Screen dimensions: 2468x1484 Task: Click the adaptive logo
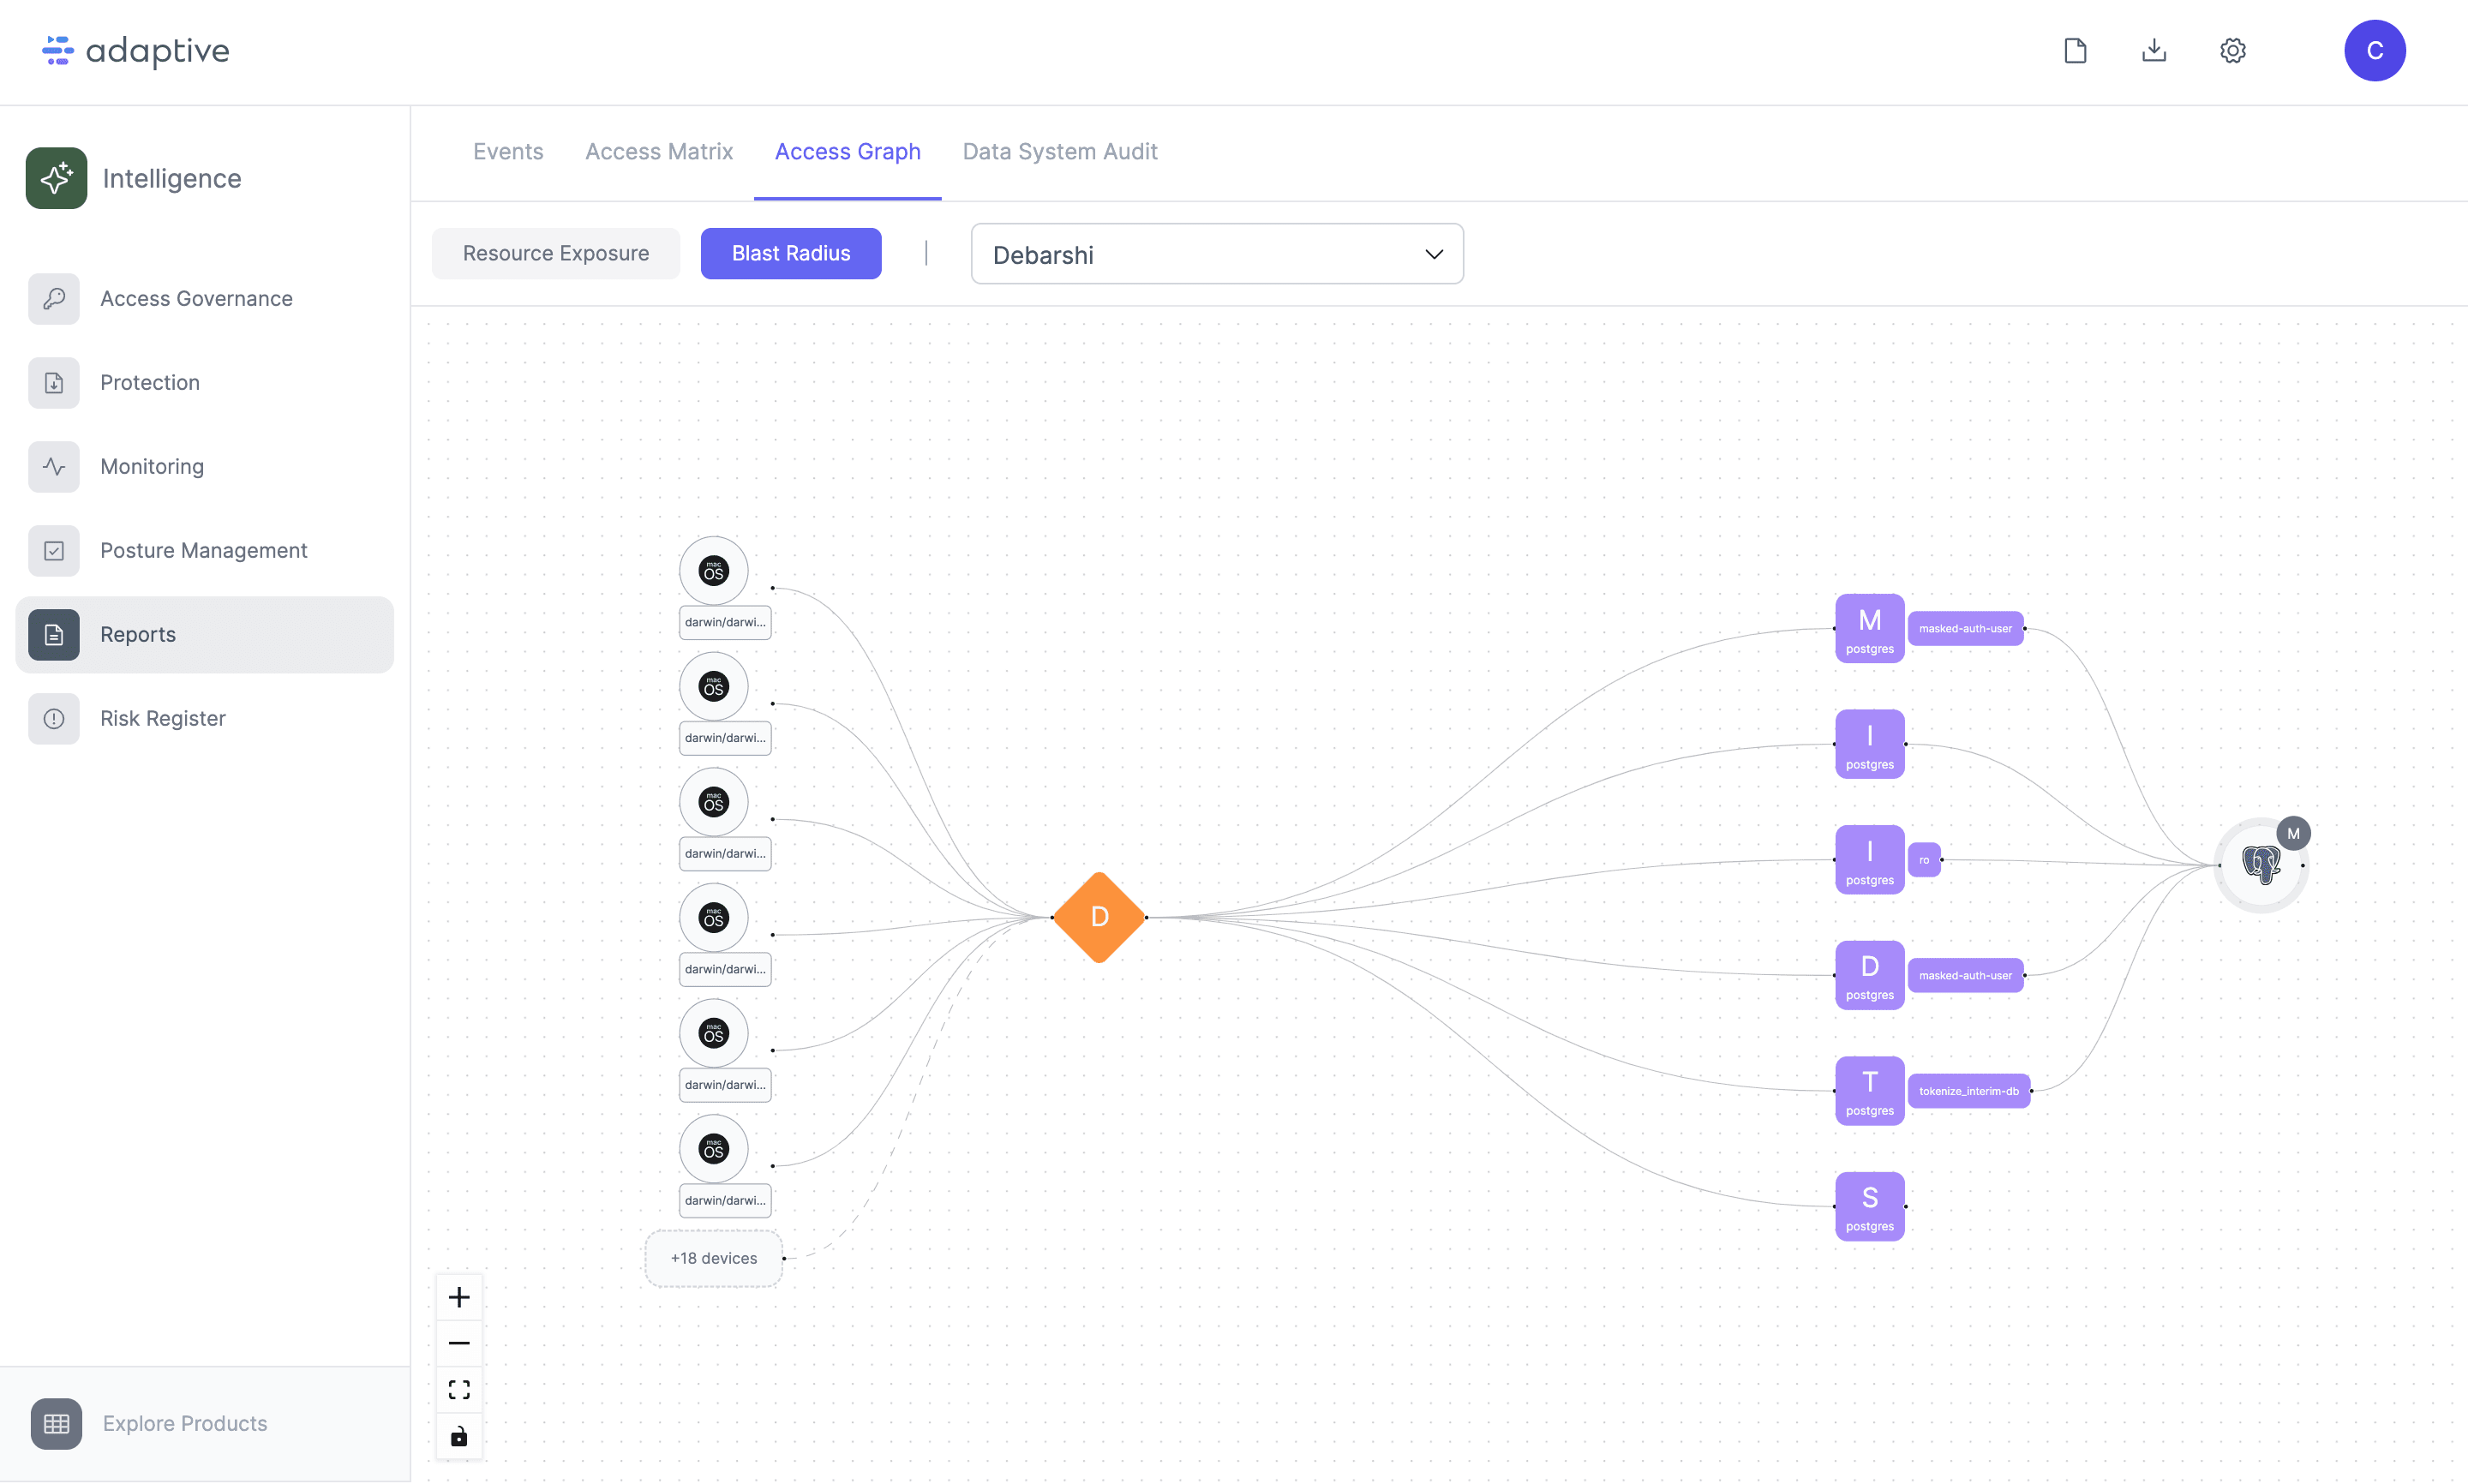coord(136,51)
